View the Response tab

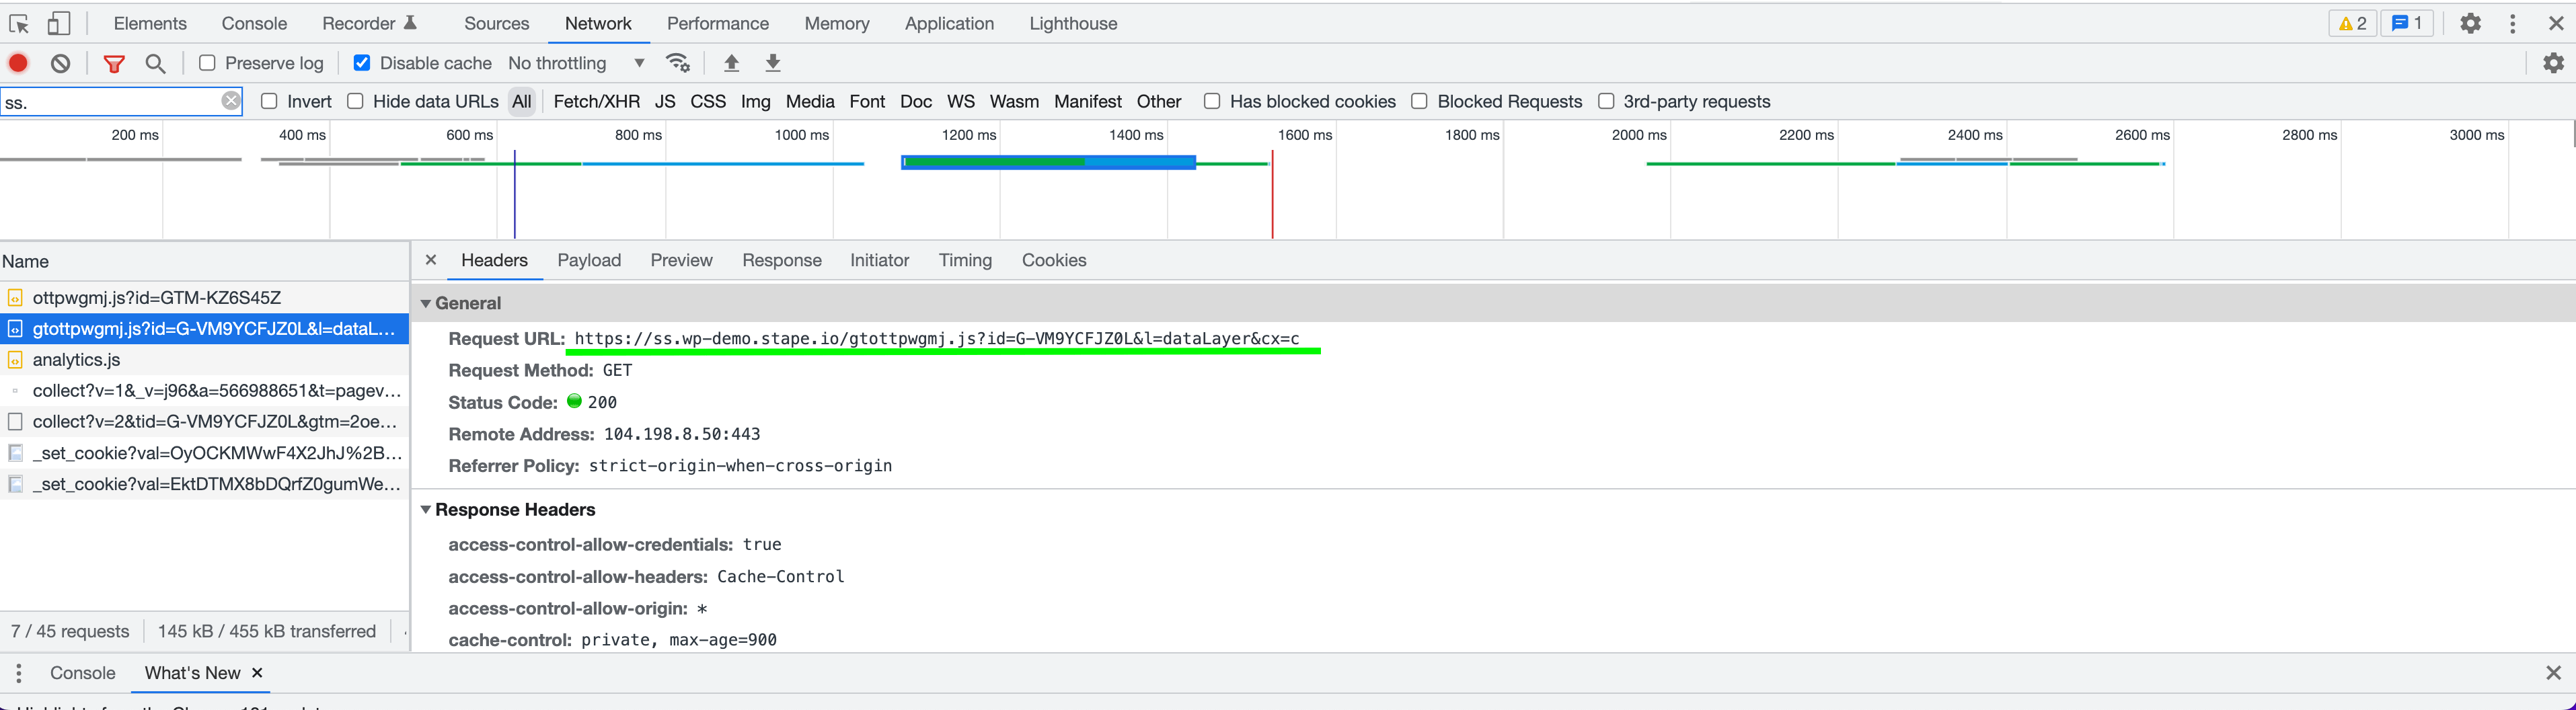pos(781,260)
